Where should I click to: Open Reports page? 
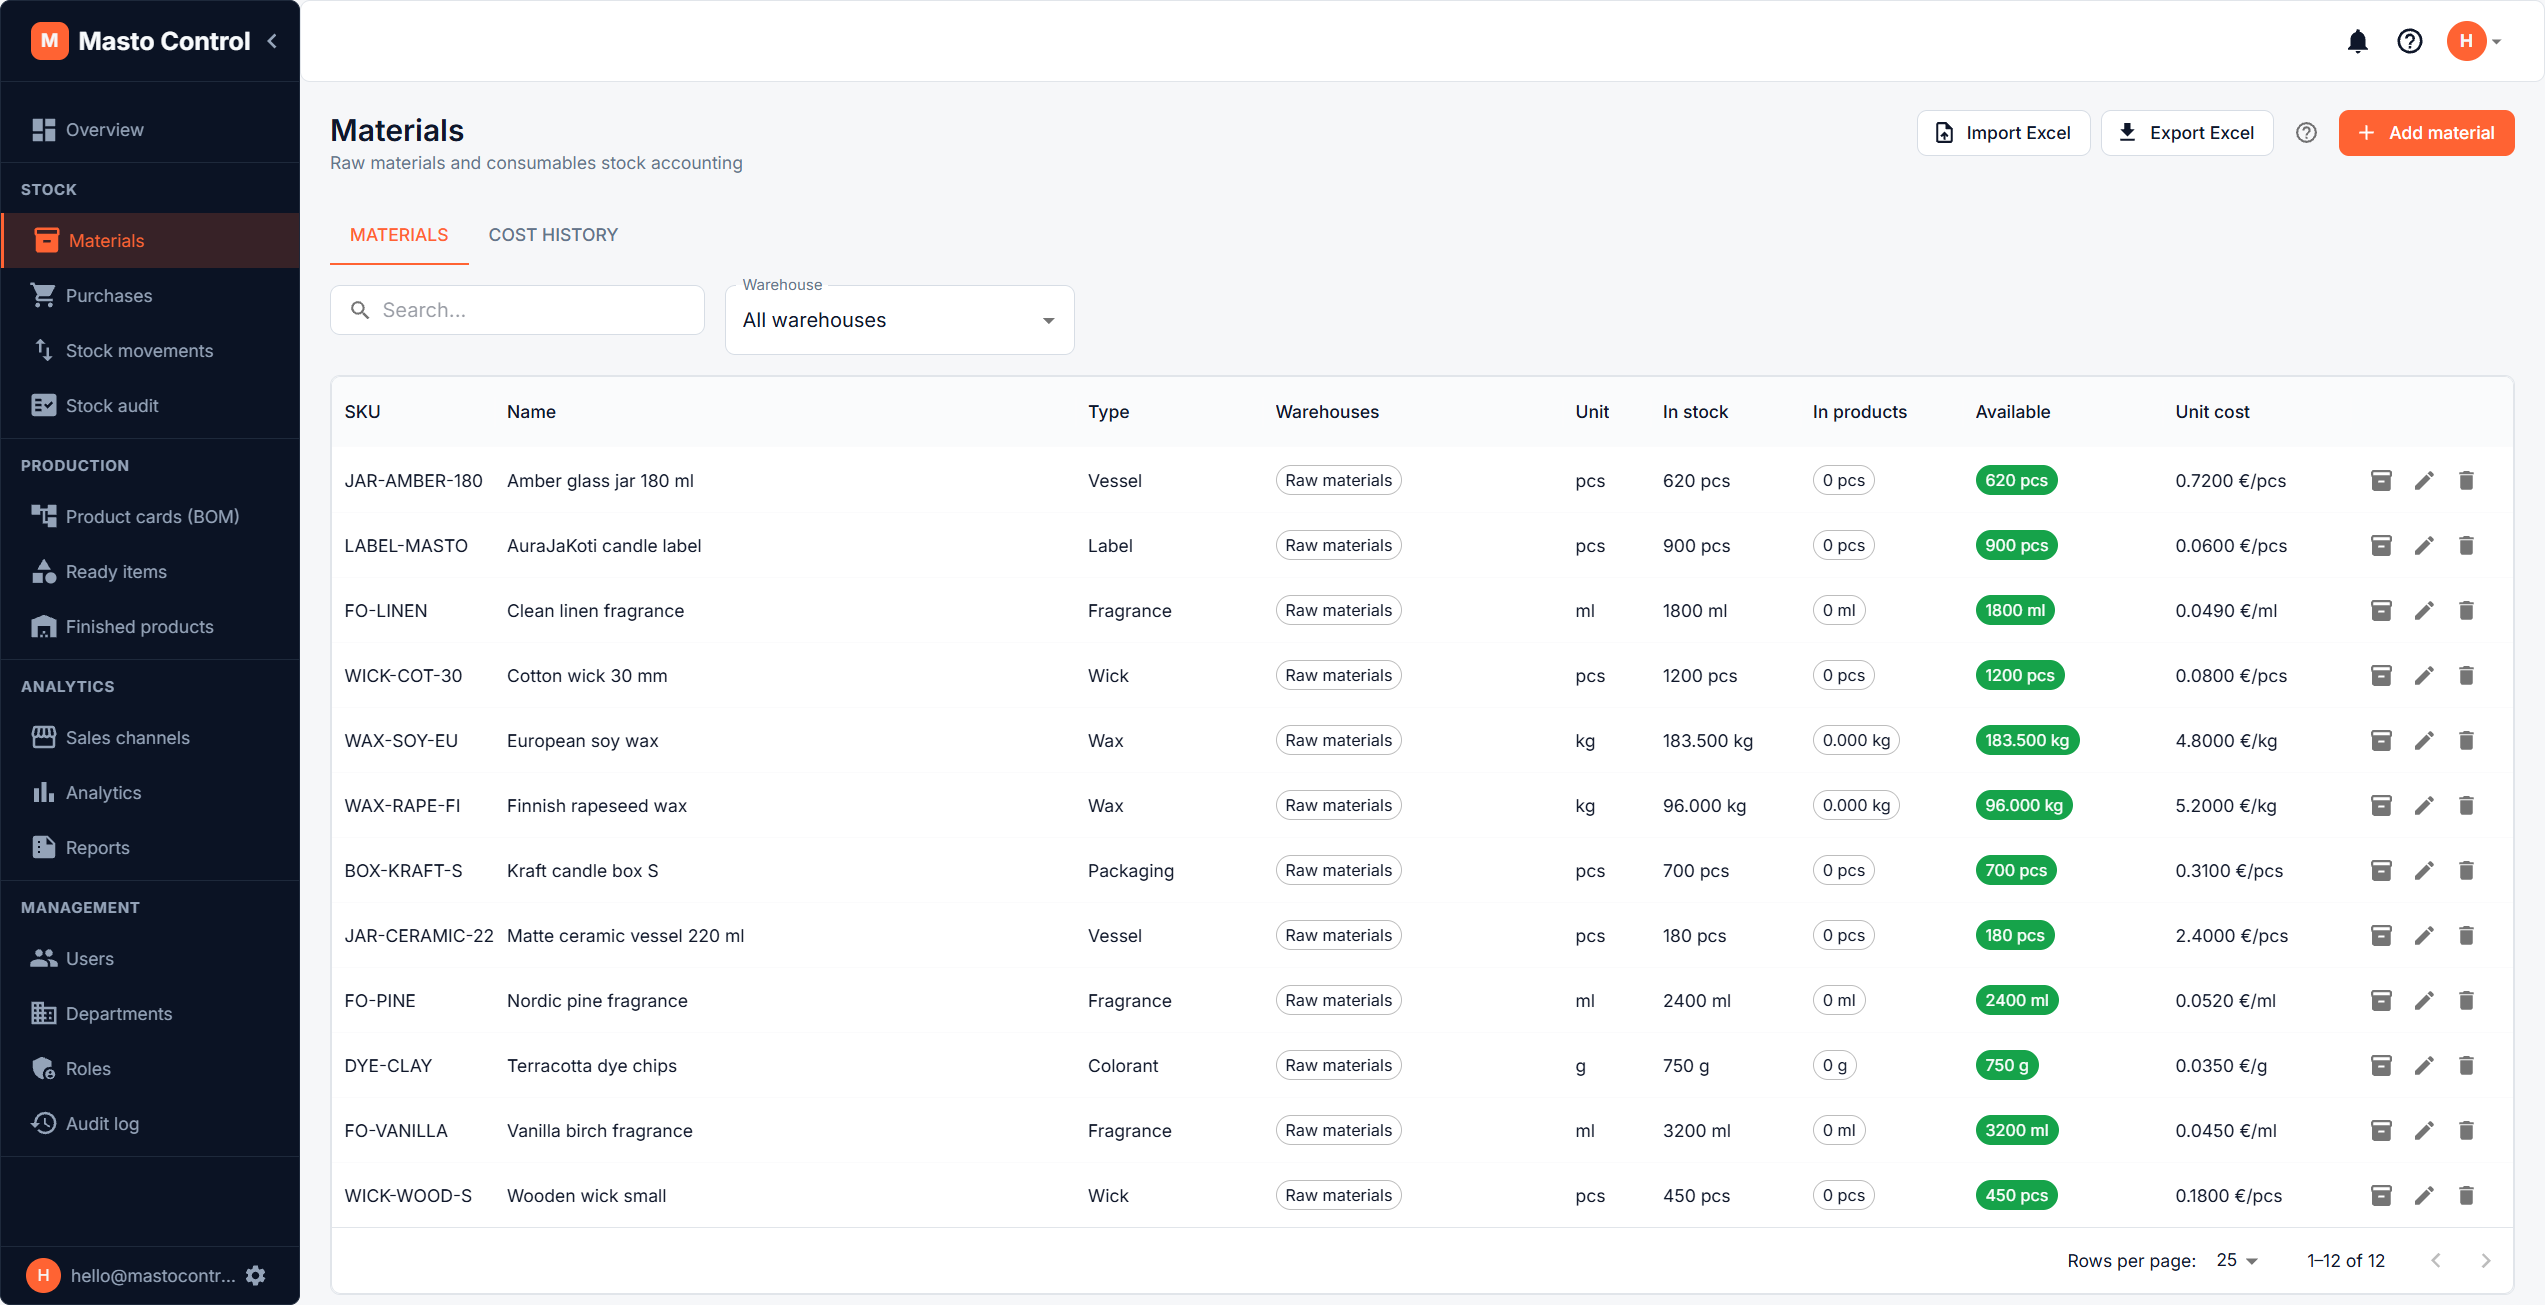[x=150, y=848]
